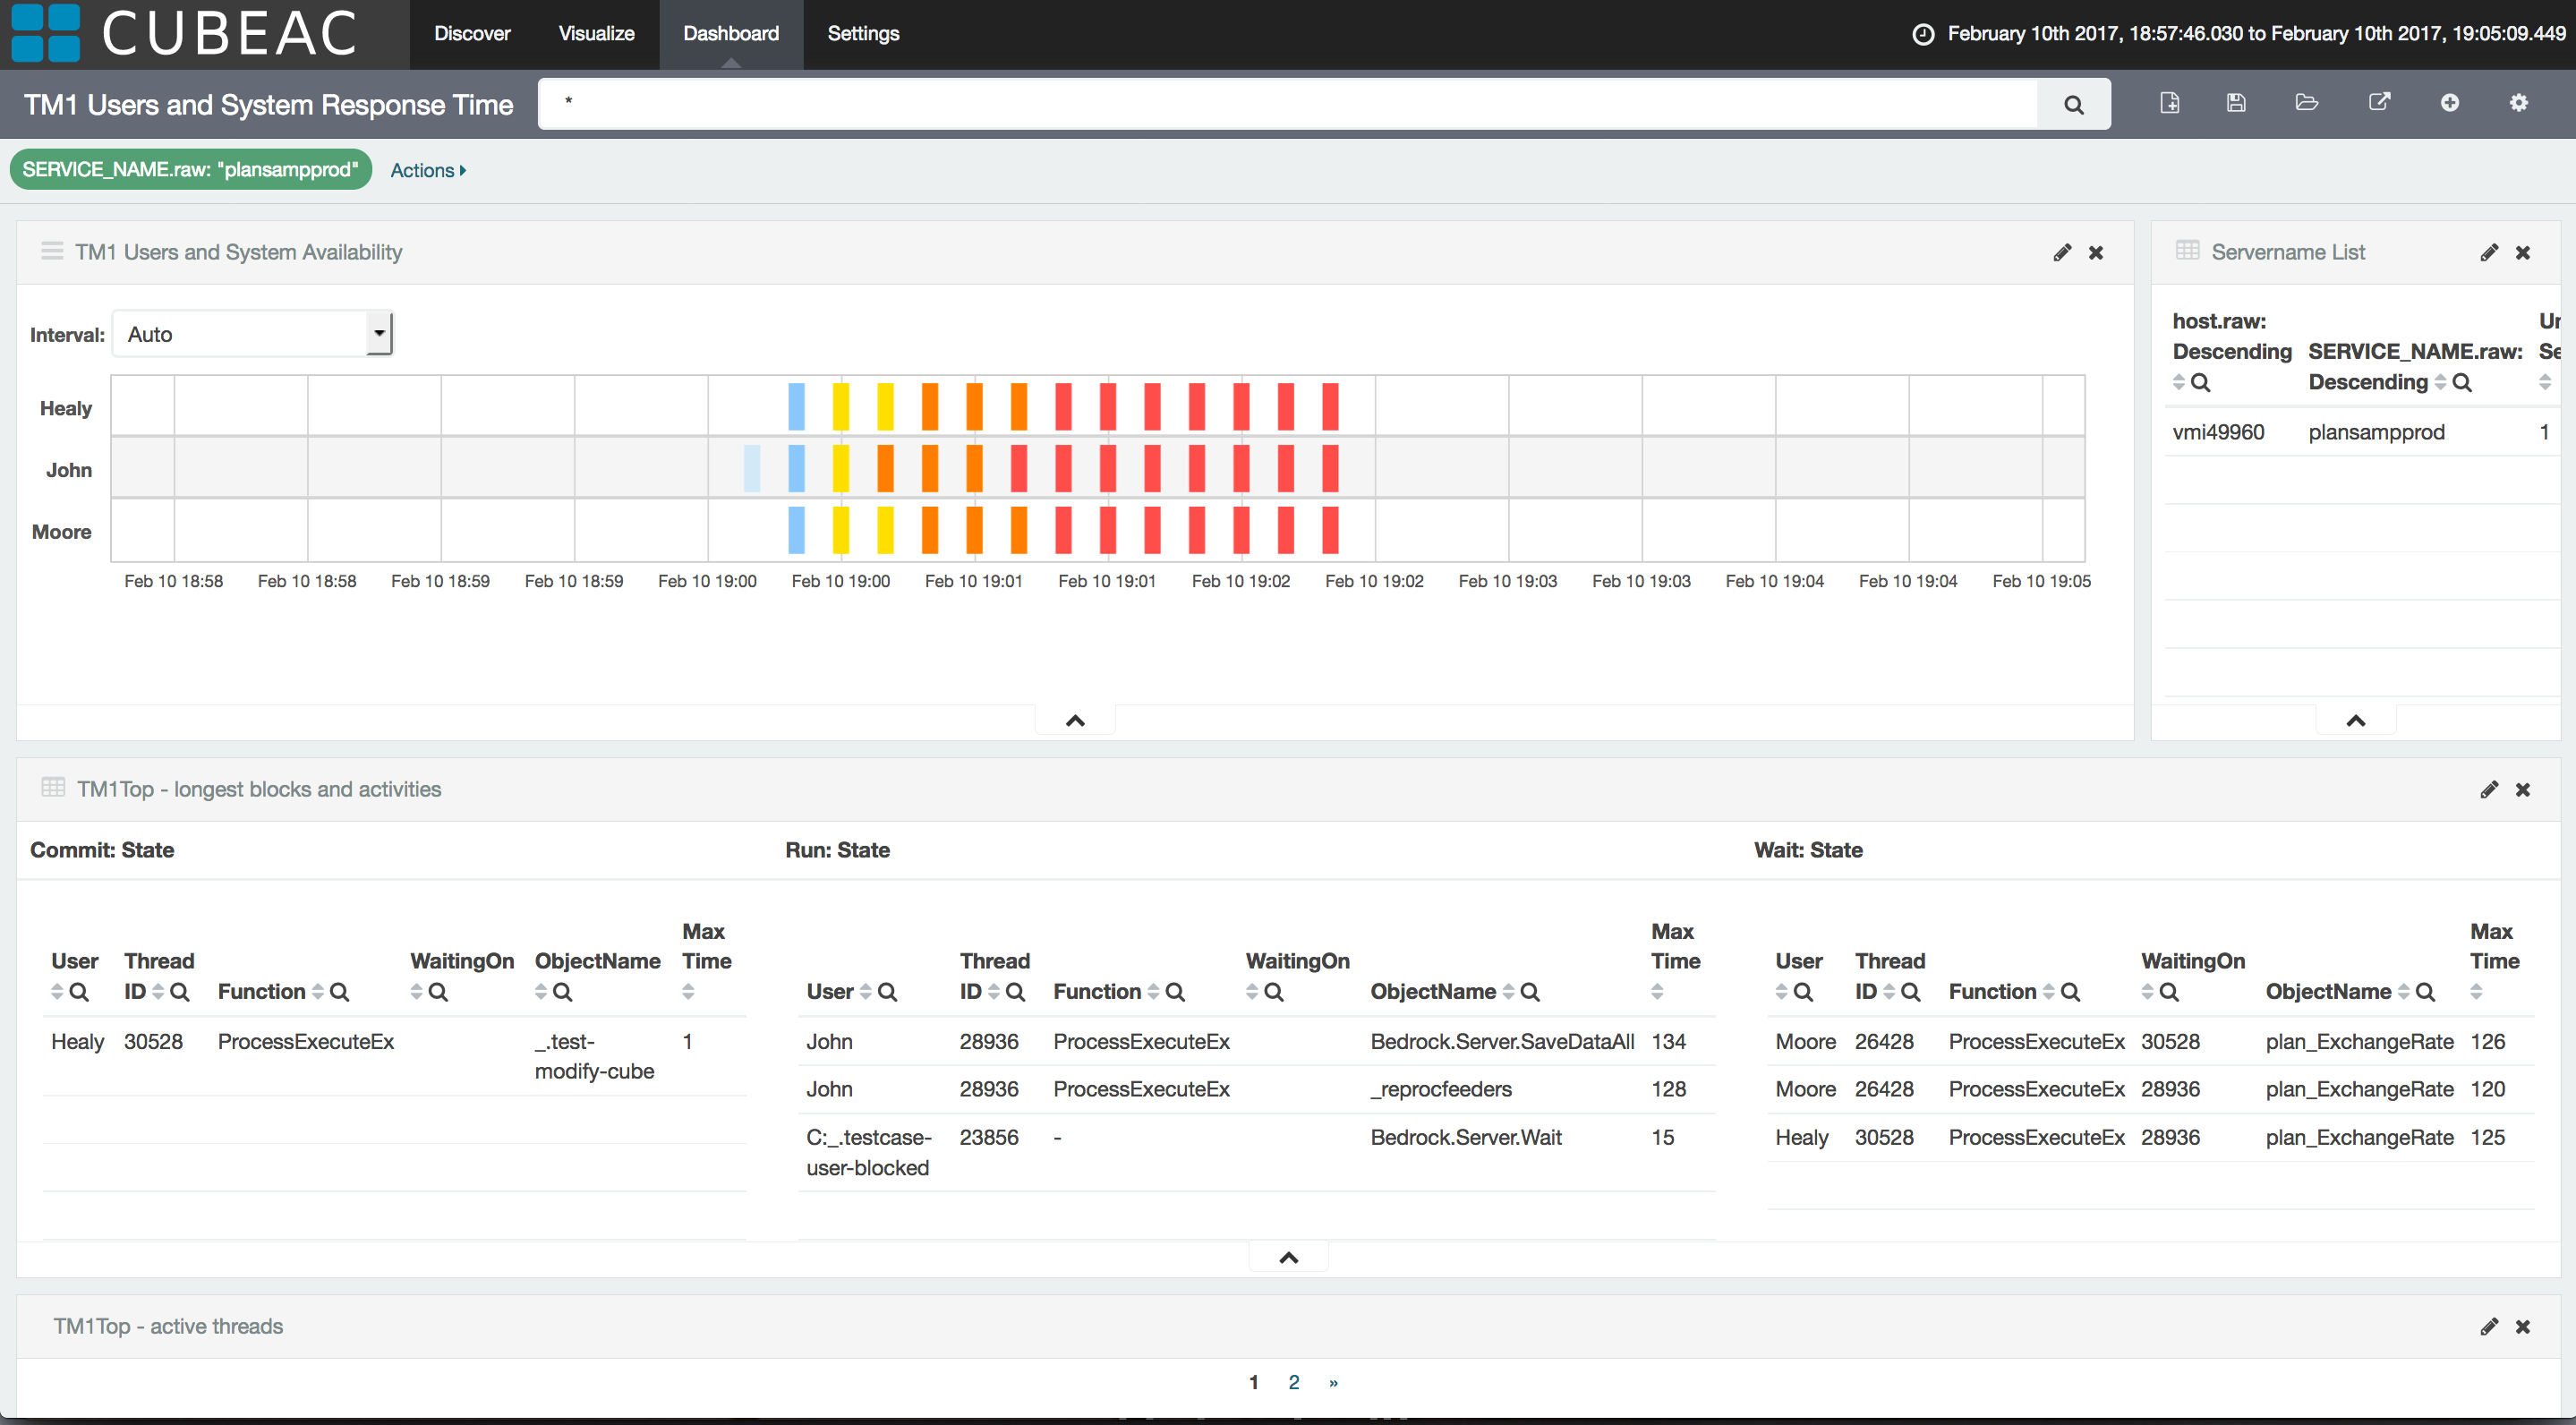Open the Settings tab

[863, 34]
